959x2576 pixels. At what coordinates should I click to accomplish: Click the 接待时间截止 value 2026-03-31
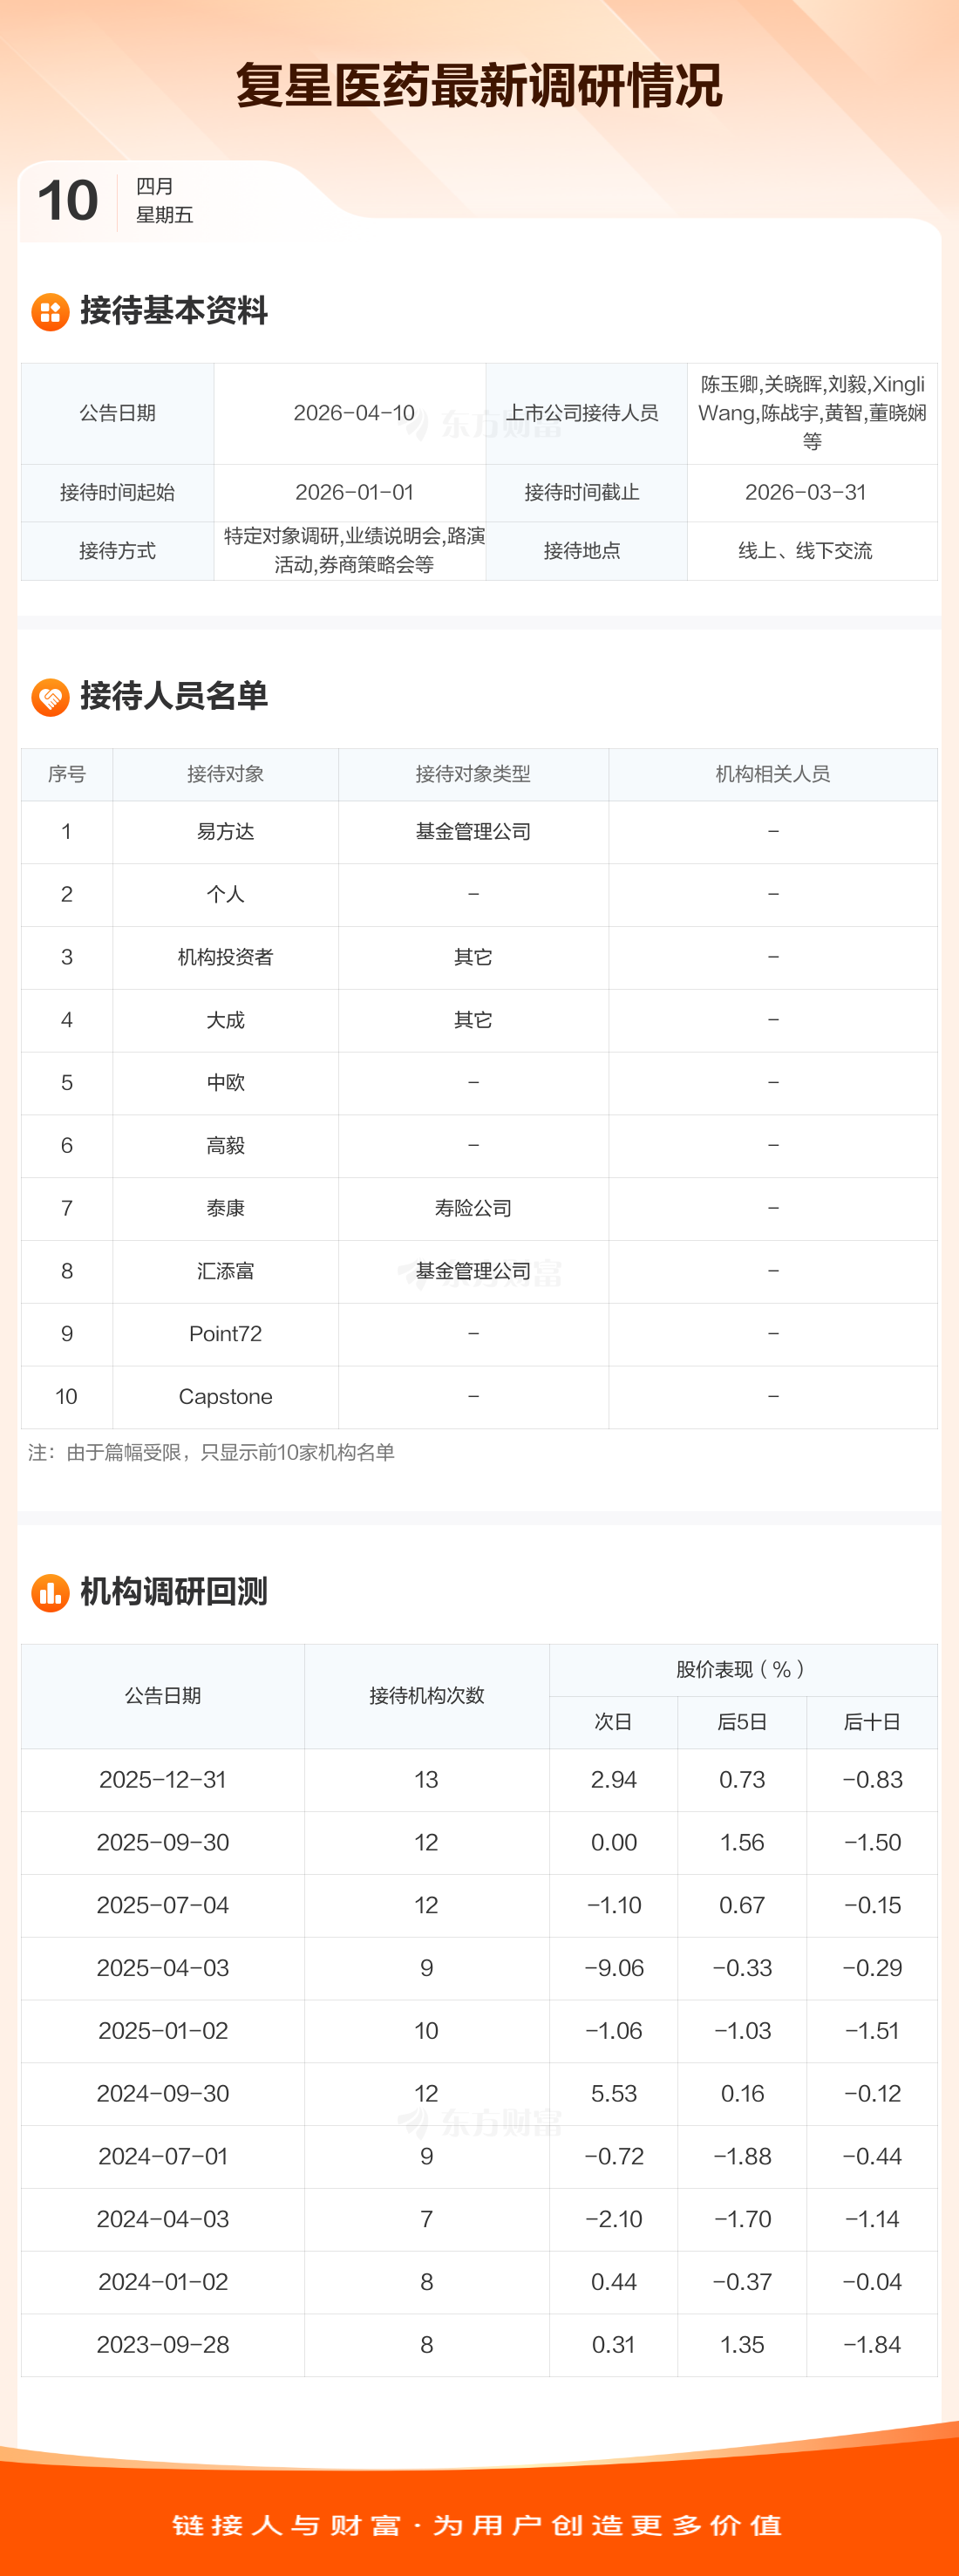[x=805, y=492]
